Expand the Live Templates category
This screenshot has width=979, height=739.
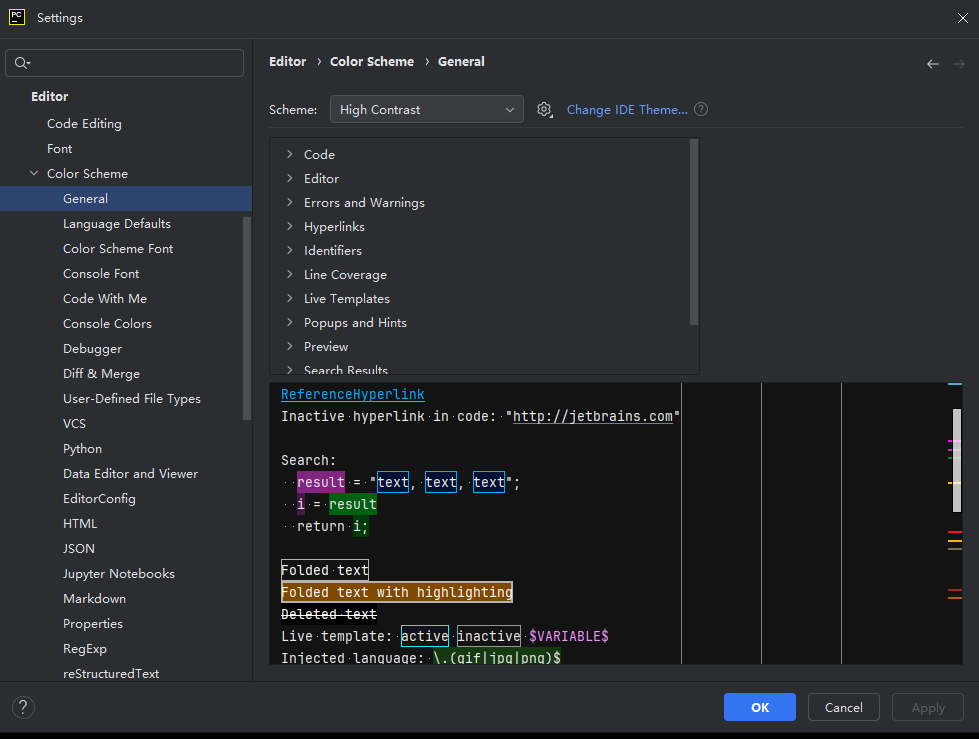289,299
